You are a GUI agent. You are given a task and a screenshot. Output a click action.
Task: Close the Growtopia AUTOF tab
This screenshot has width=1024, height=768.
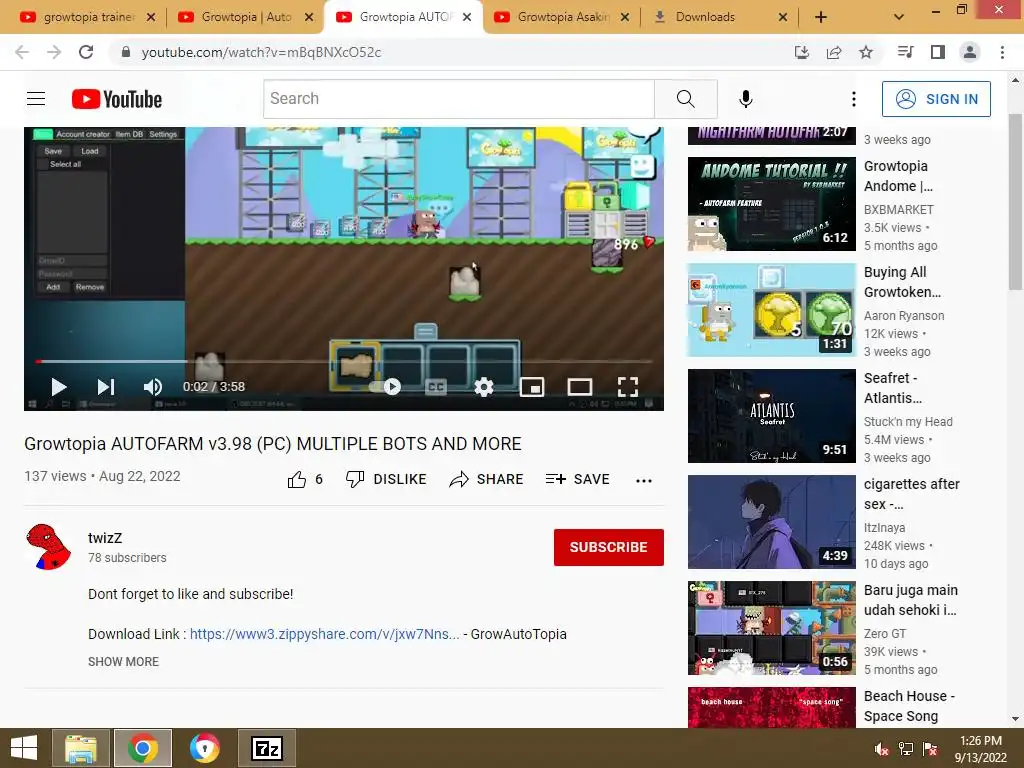[467, 17]
